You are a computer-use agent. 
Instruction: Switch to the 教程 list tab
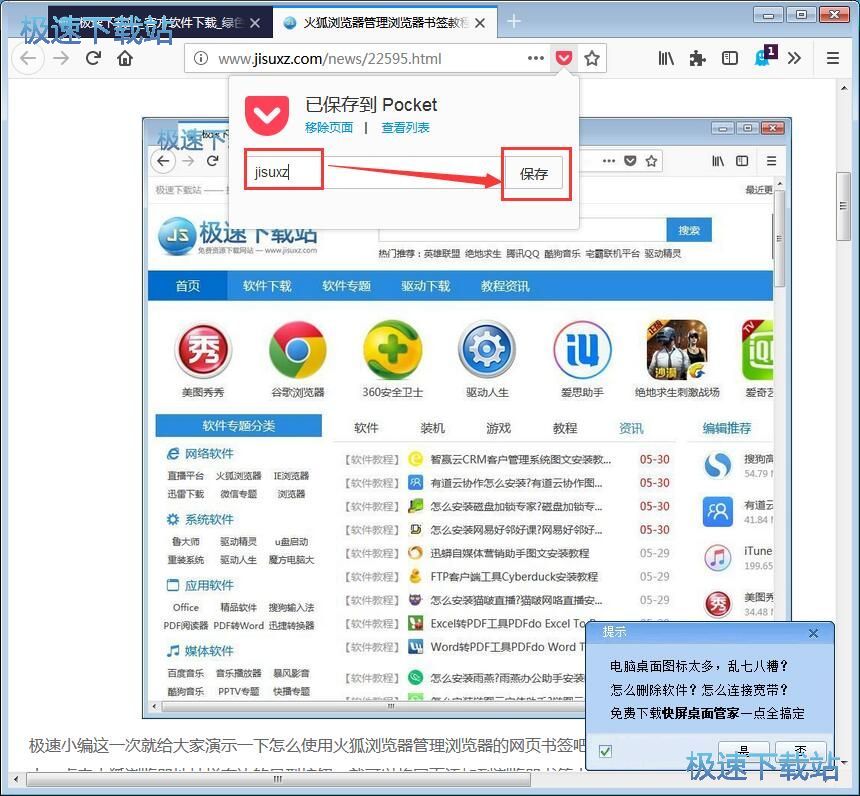click(565, 428)
